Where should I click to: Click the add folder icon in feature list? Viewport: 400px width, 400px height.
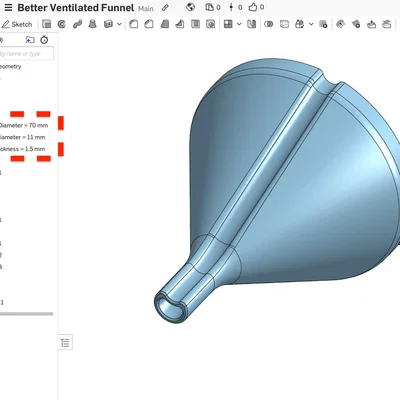[30, 40]
